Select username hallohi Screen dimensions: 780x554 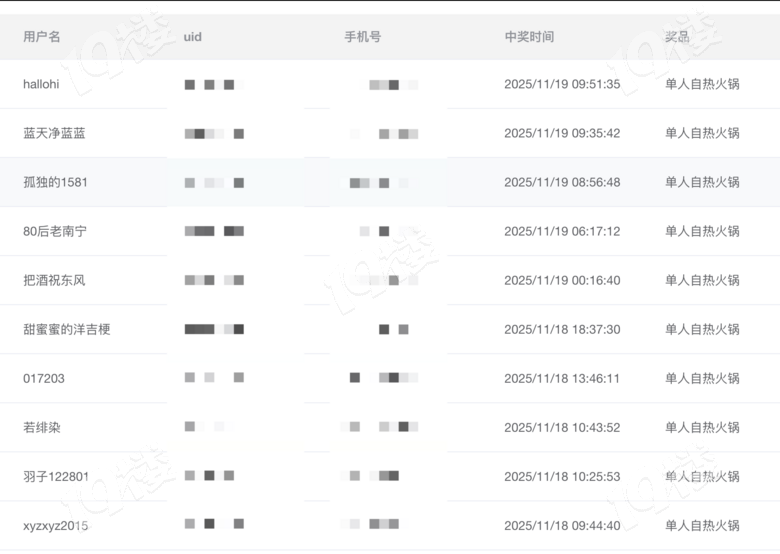click(41, 85)
